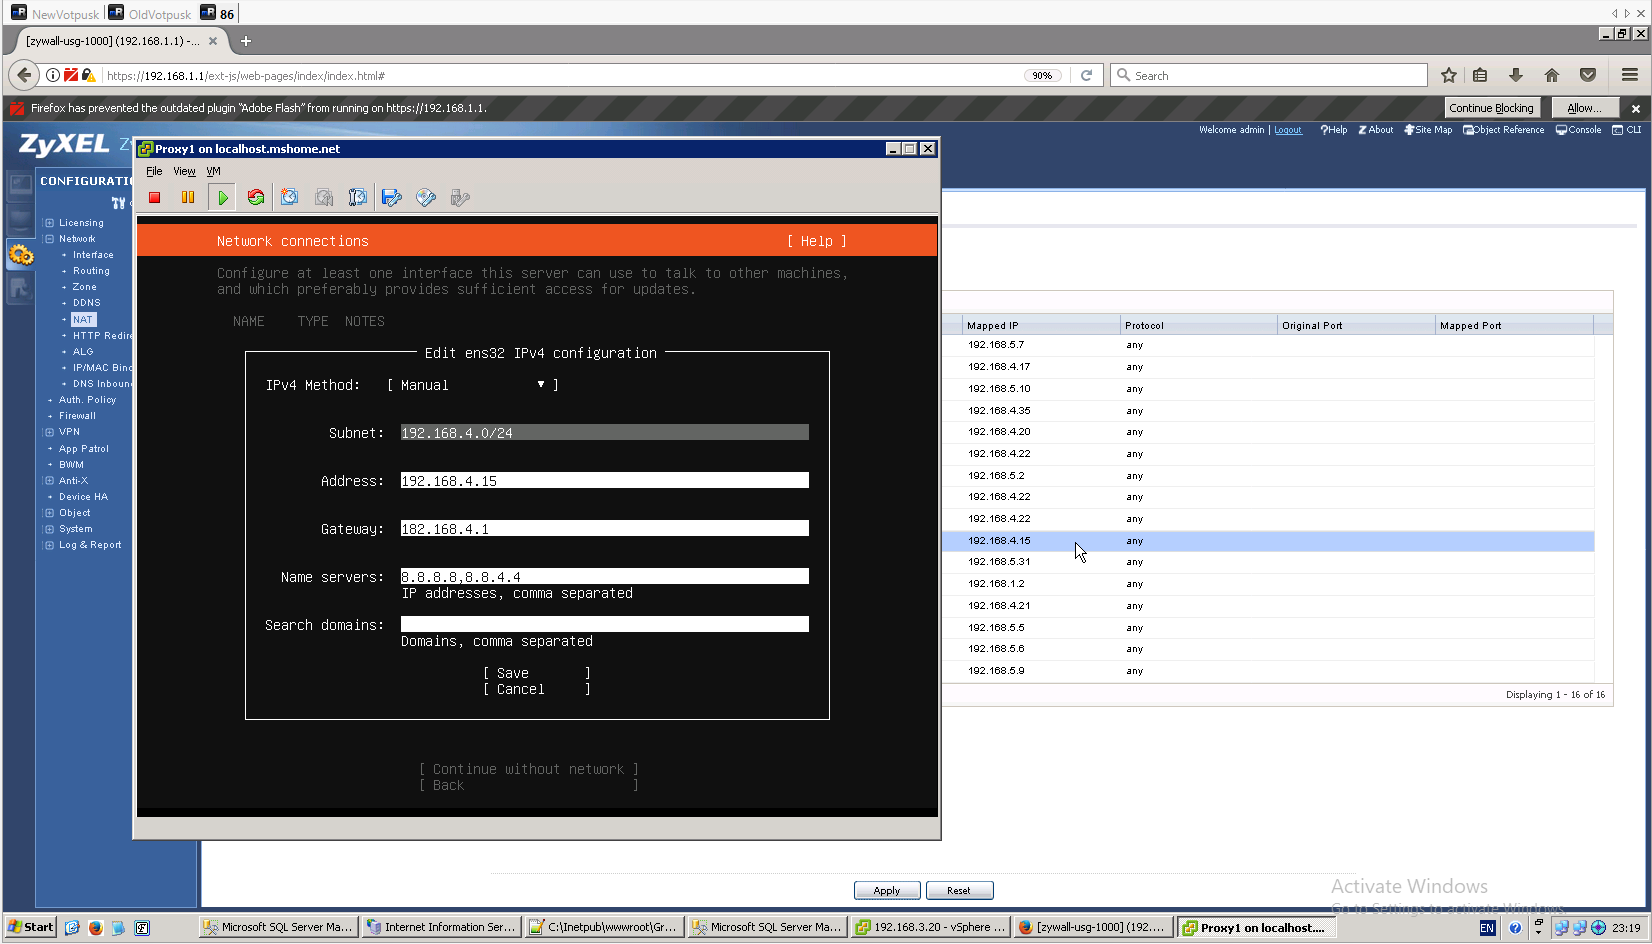Click Continue Blocking for Flash plugin
Screen dimensions: 1652x944
click(1491, 108)
